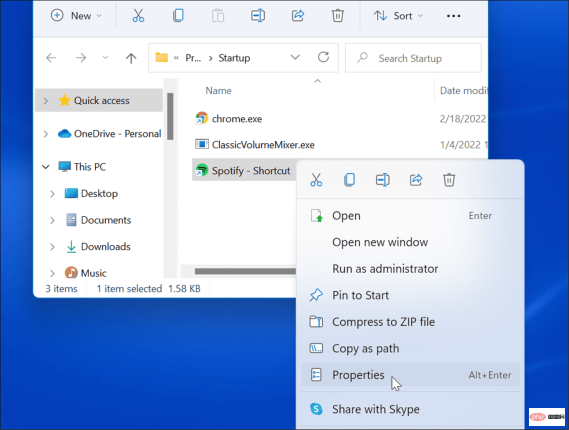569x430 pixels.
Task: Open the New dropdown button
Action: tap(77, 16)
